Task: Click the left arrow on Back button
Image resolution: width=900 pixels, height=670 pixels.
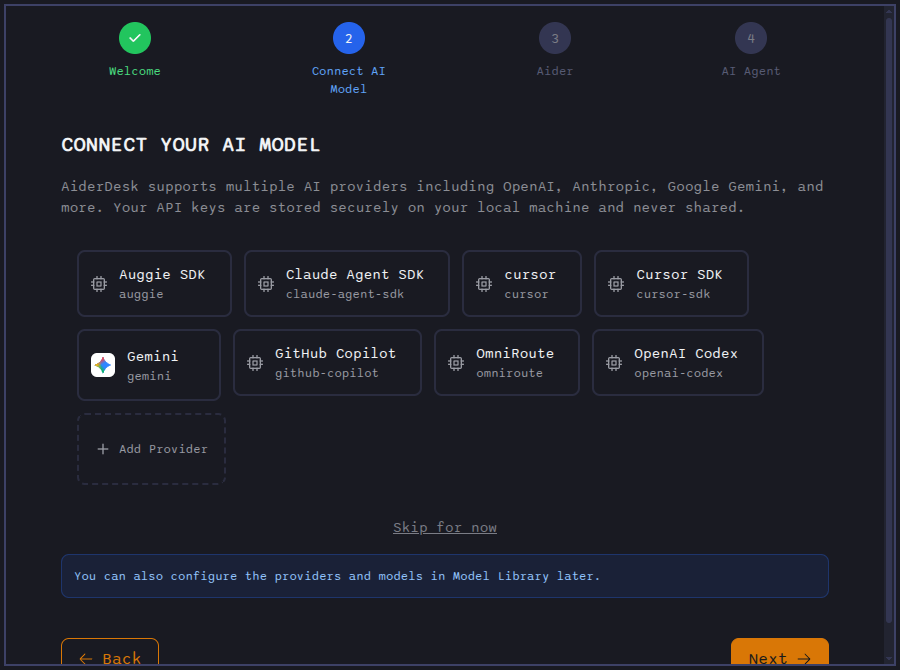Action: [86, 659]
